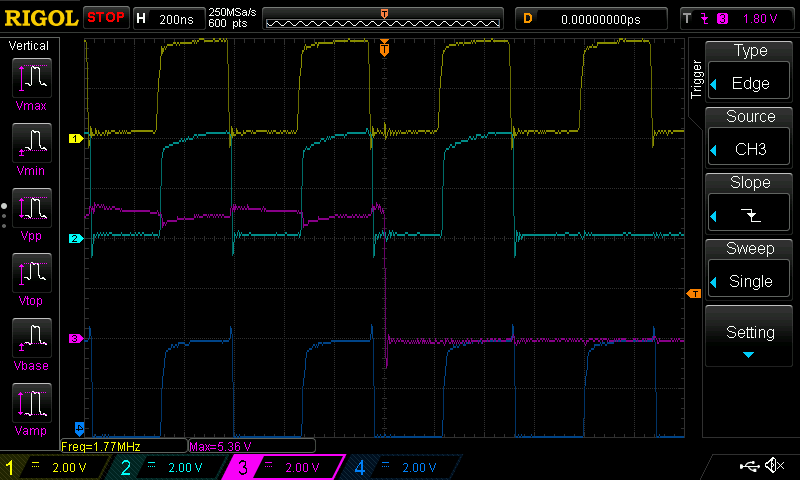
Task: Click the USB connection icon
Action: point(749,466)
